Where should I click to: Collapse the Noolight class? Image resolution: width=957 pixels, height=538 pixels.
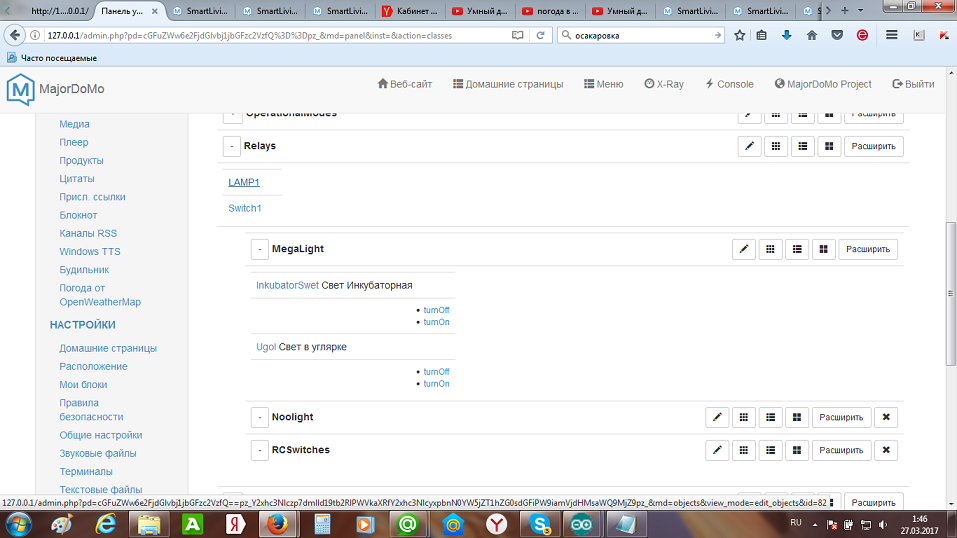click(259, 417)
